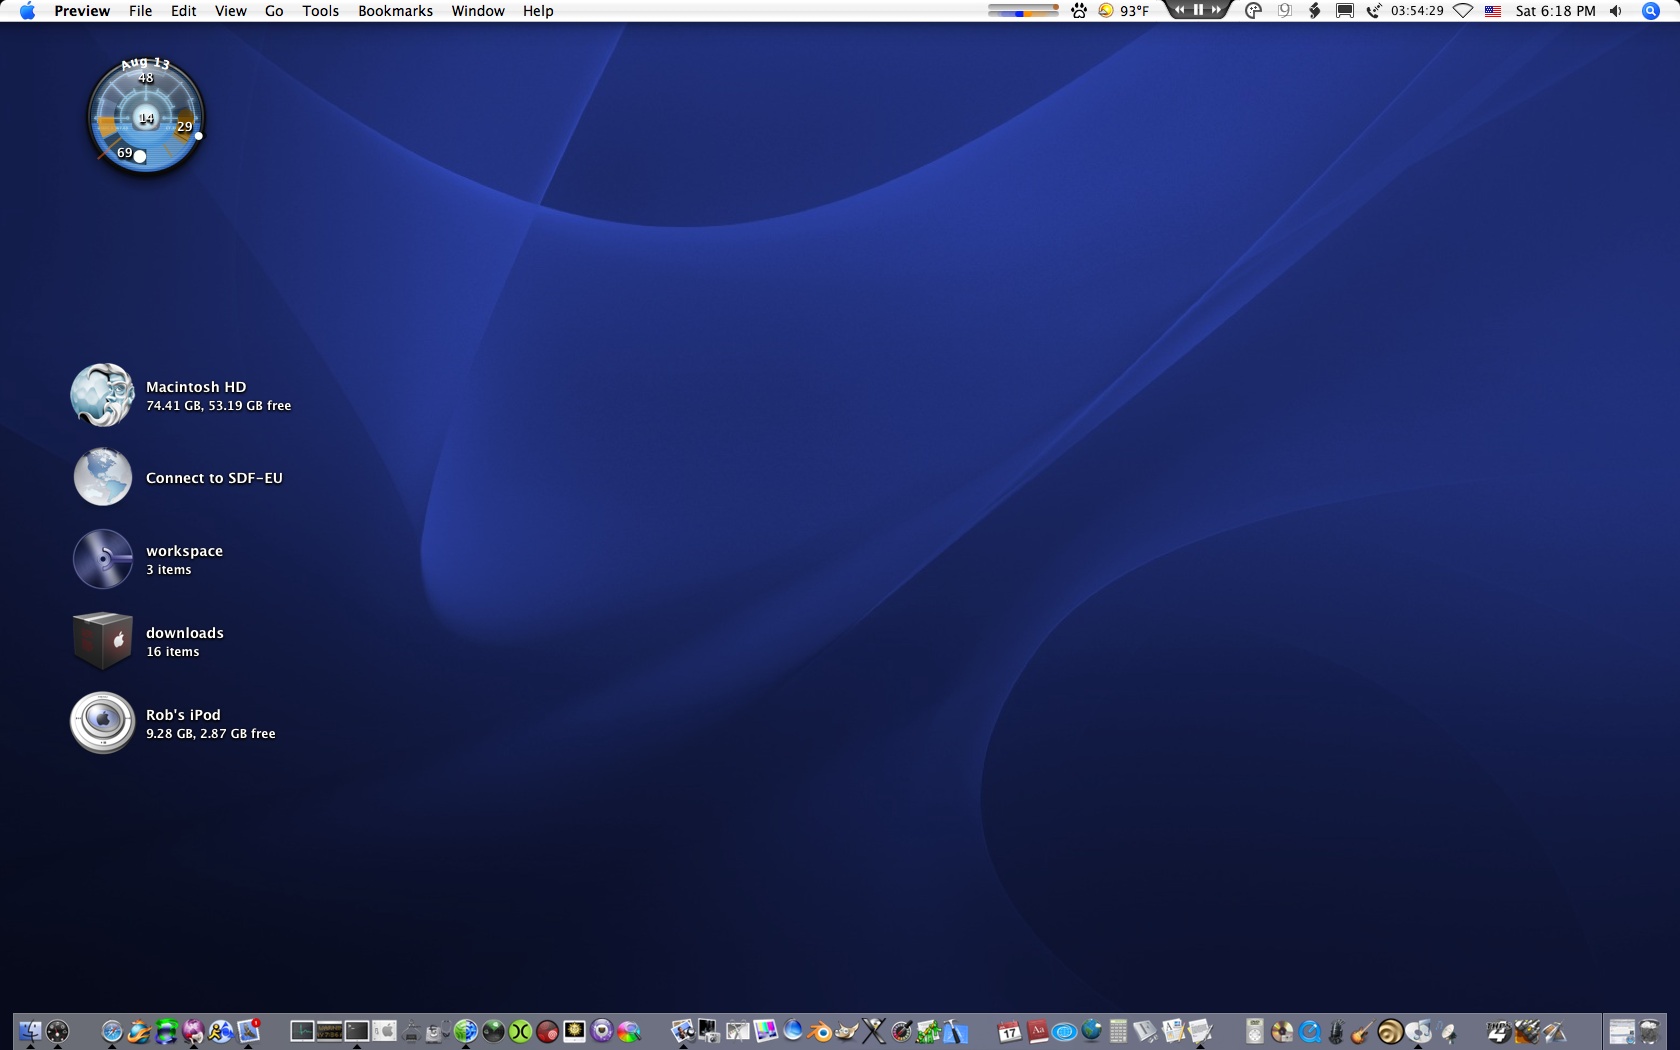This screenshot has height=1050, width=1680.
Task: Open the weather 93°F menu item
Action: 1124,11
